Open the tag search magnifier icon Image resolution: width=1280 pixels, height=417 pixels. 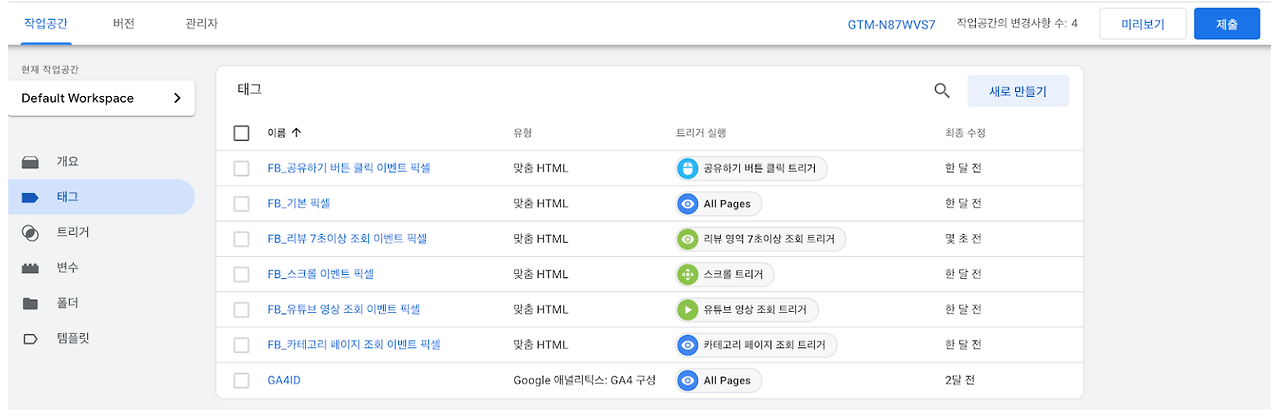pos(941,90)
